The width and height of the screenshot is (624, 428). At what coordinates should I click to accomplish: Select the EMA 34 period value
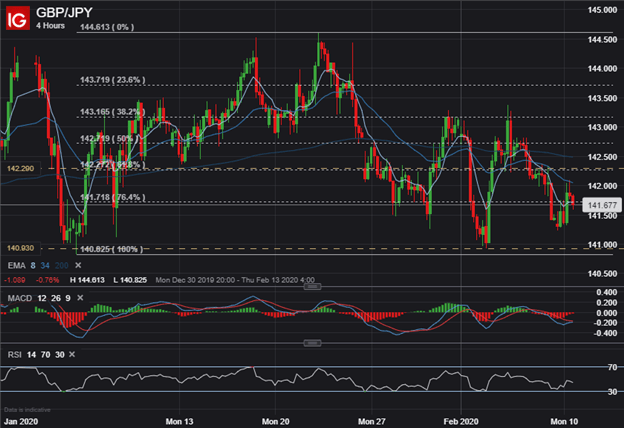45,266
